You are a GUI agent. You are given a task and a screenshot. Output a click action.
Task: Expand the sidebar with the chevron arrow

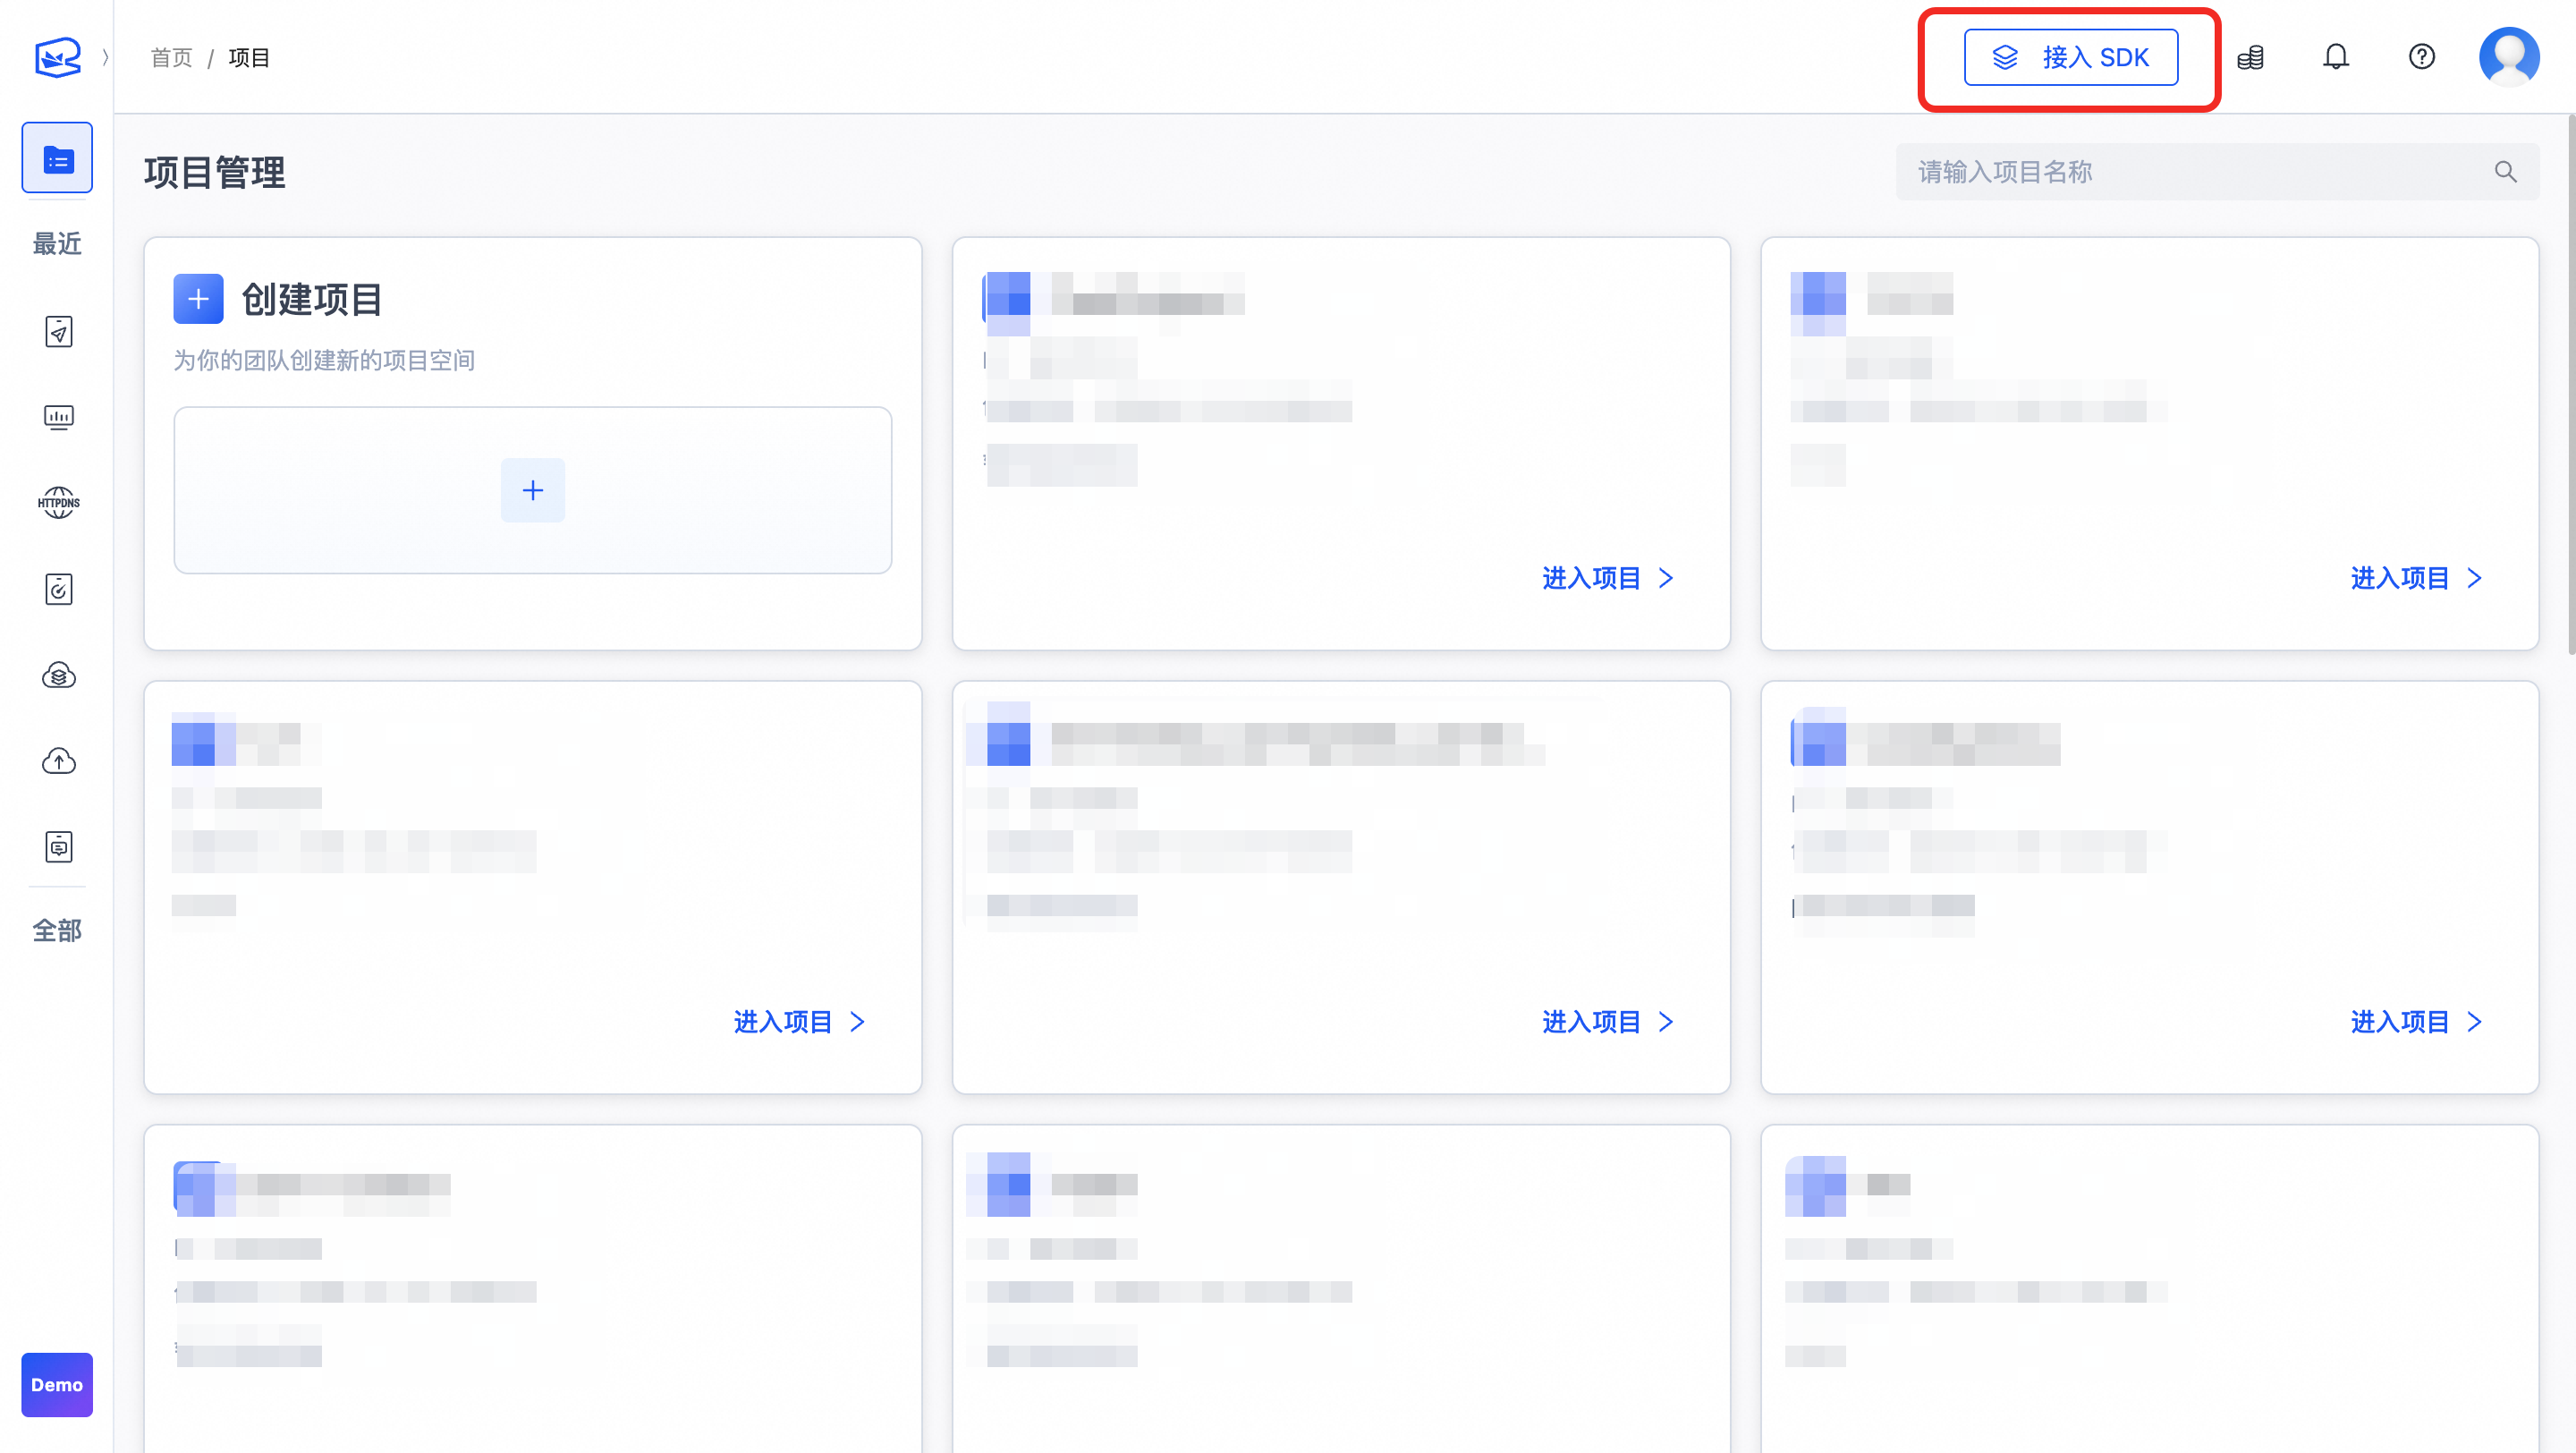pos(105,57)
